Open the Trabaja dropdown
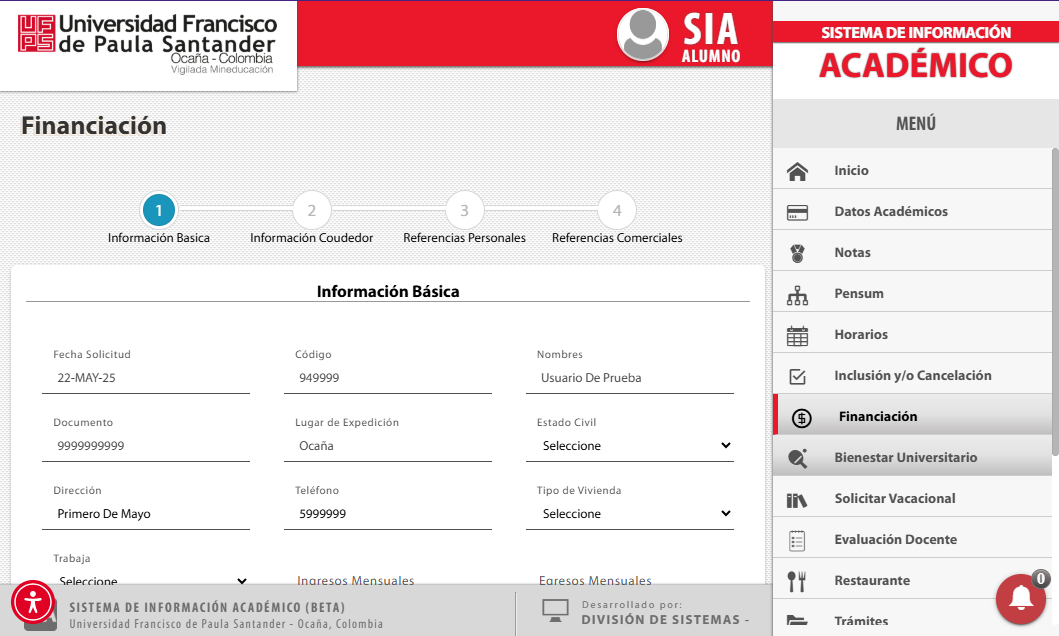 point(146,581)
